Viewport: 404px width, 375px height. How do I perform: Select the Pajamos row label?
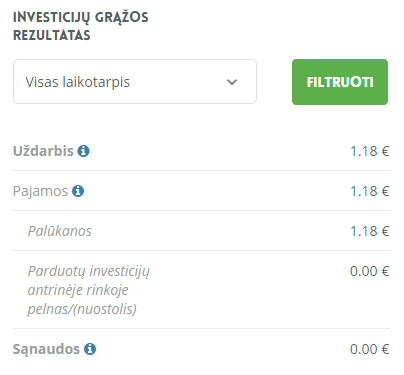40,191
